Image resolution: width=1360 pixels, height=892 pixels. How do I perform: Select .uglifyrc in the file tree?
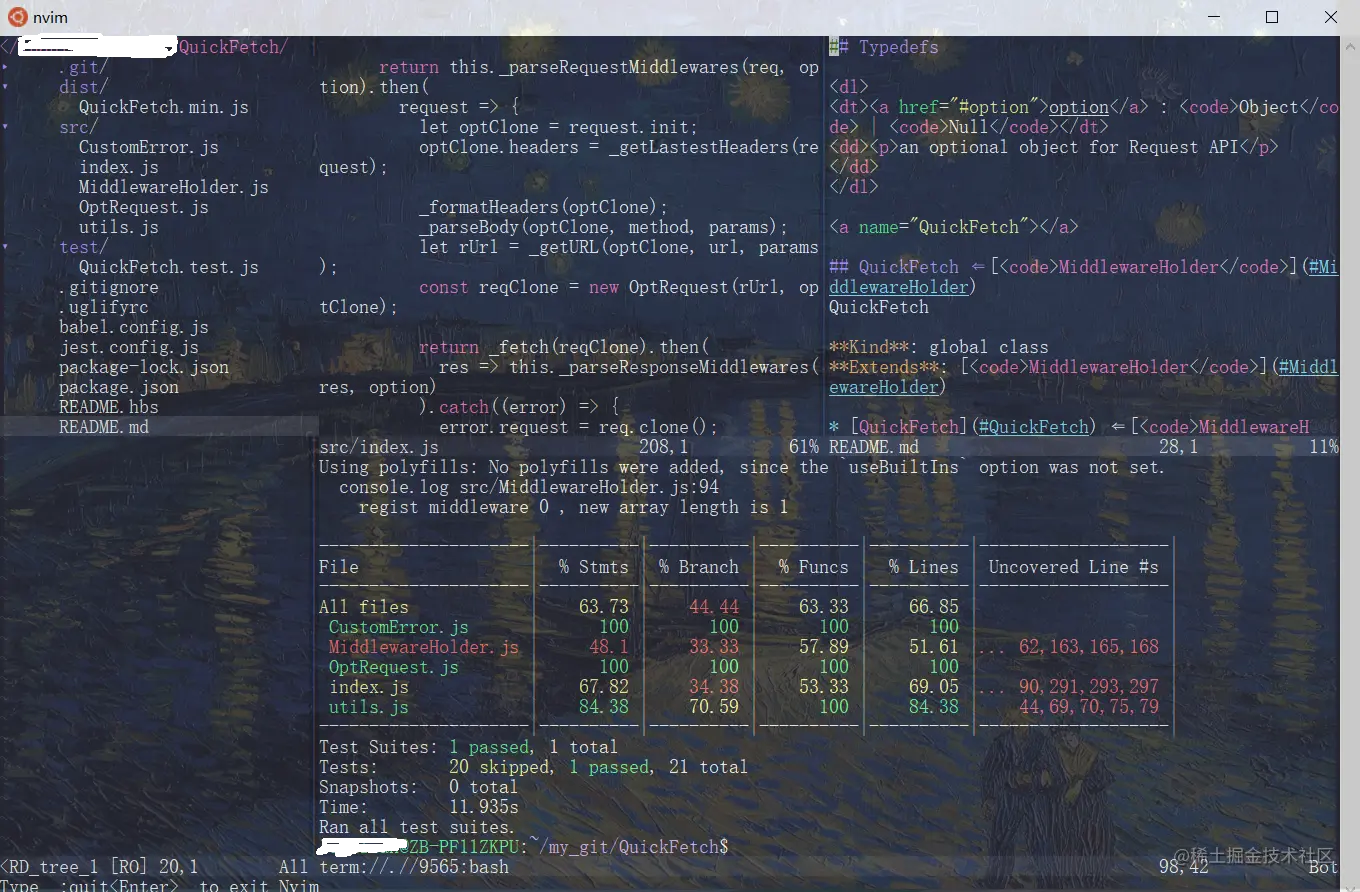click(x=104, y=307)
